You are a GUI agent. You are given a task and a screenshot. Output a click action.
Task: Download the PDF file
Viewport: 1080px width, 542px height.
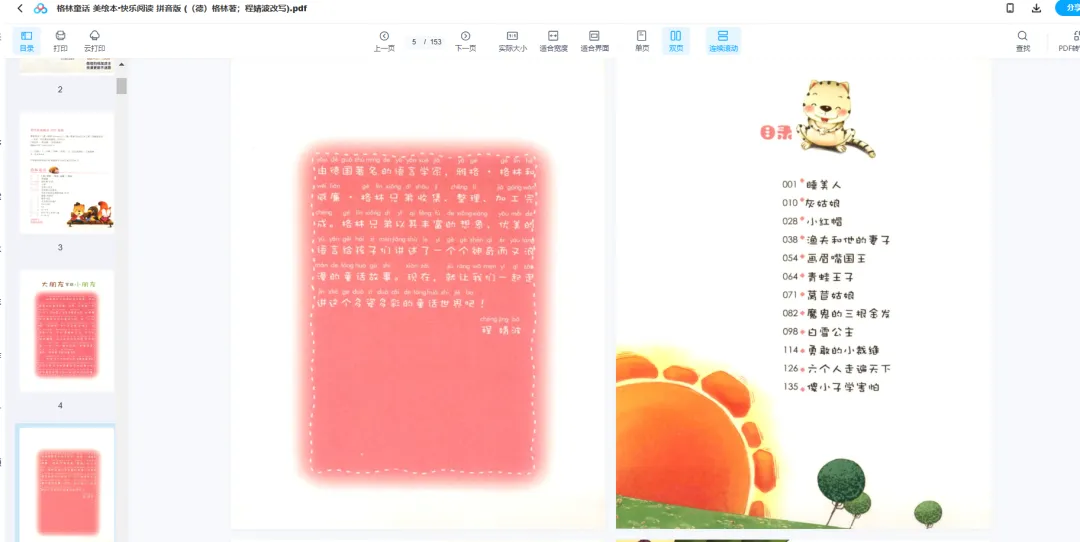tap(1036, 8)
